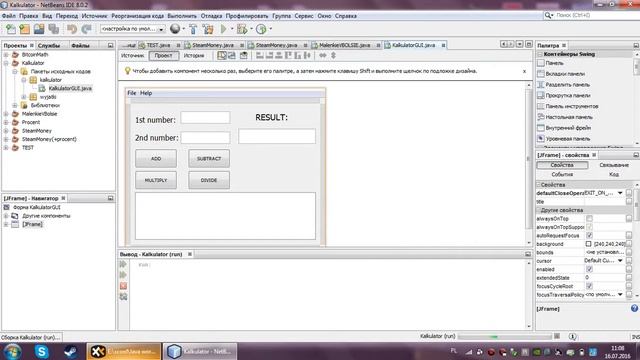Open the defaultCloseOperation dropdown

620,193
